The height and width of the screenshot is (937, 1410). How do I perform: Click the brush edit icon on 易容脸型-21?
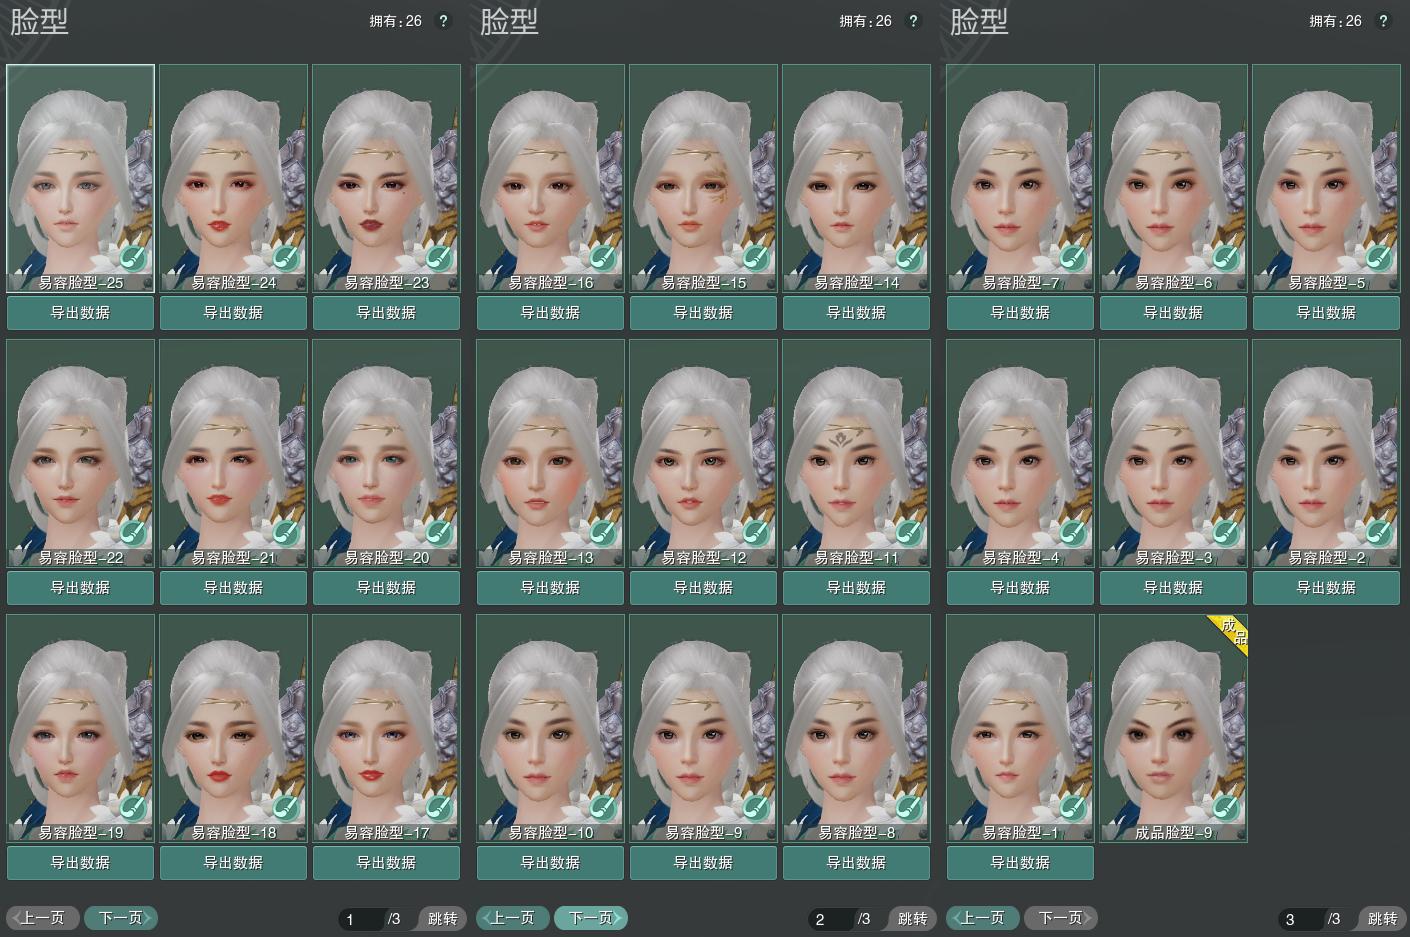click(x=286, y=533)
